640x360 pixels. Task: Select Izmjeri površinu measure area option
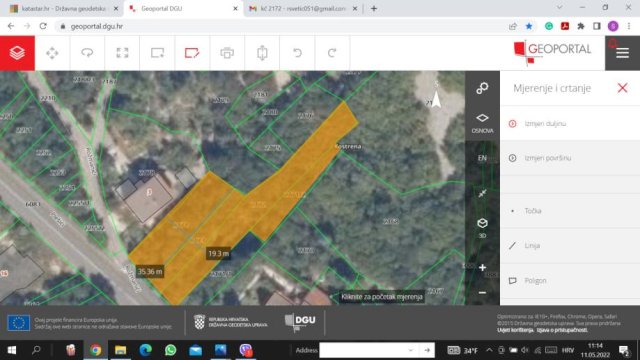click(570, 158)
